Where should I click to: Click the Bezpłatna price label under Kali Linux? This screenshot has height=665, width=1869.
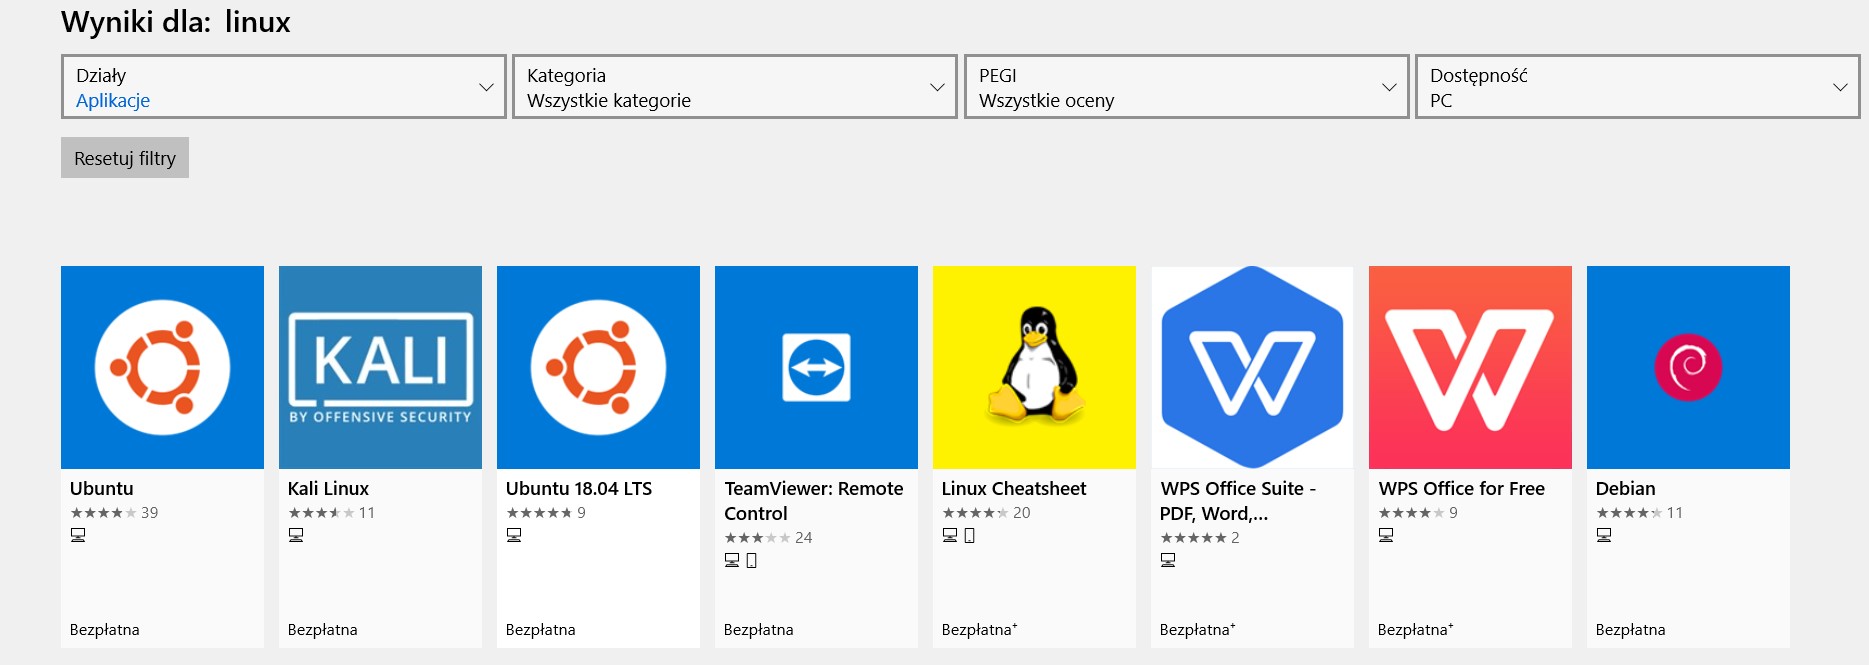pyautogui.click(x=323, y=630)
